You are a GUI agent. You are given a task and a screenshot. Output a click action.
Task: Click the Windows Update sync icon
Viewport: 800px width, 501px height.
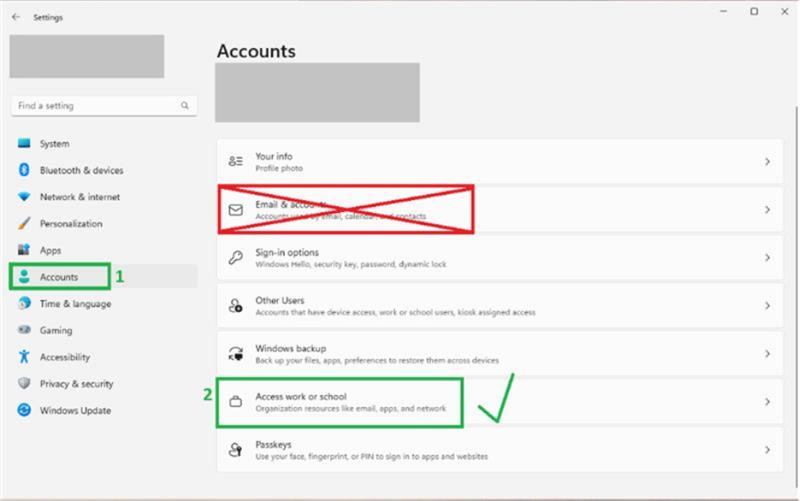24,410
